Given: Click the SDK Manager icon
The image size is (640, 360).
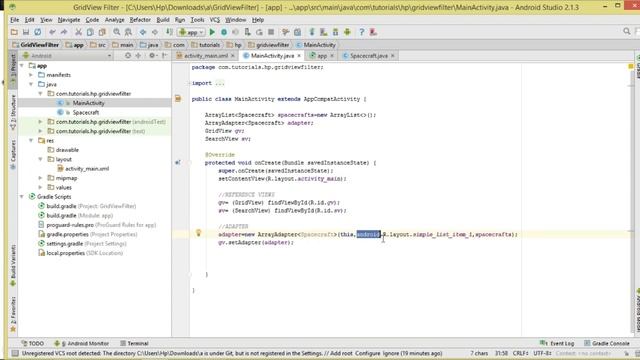Looking at the screenshot, I should coord(336,32).
